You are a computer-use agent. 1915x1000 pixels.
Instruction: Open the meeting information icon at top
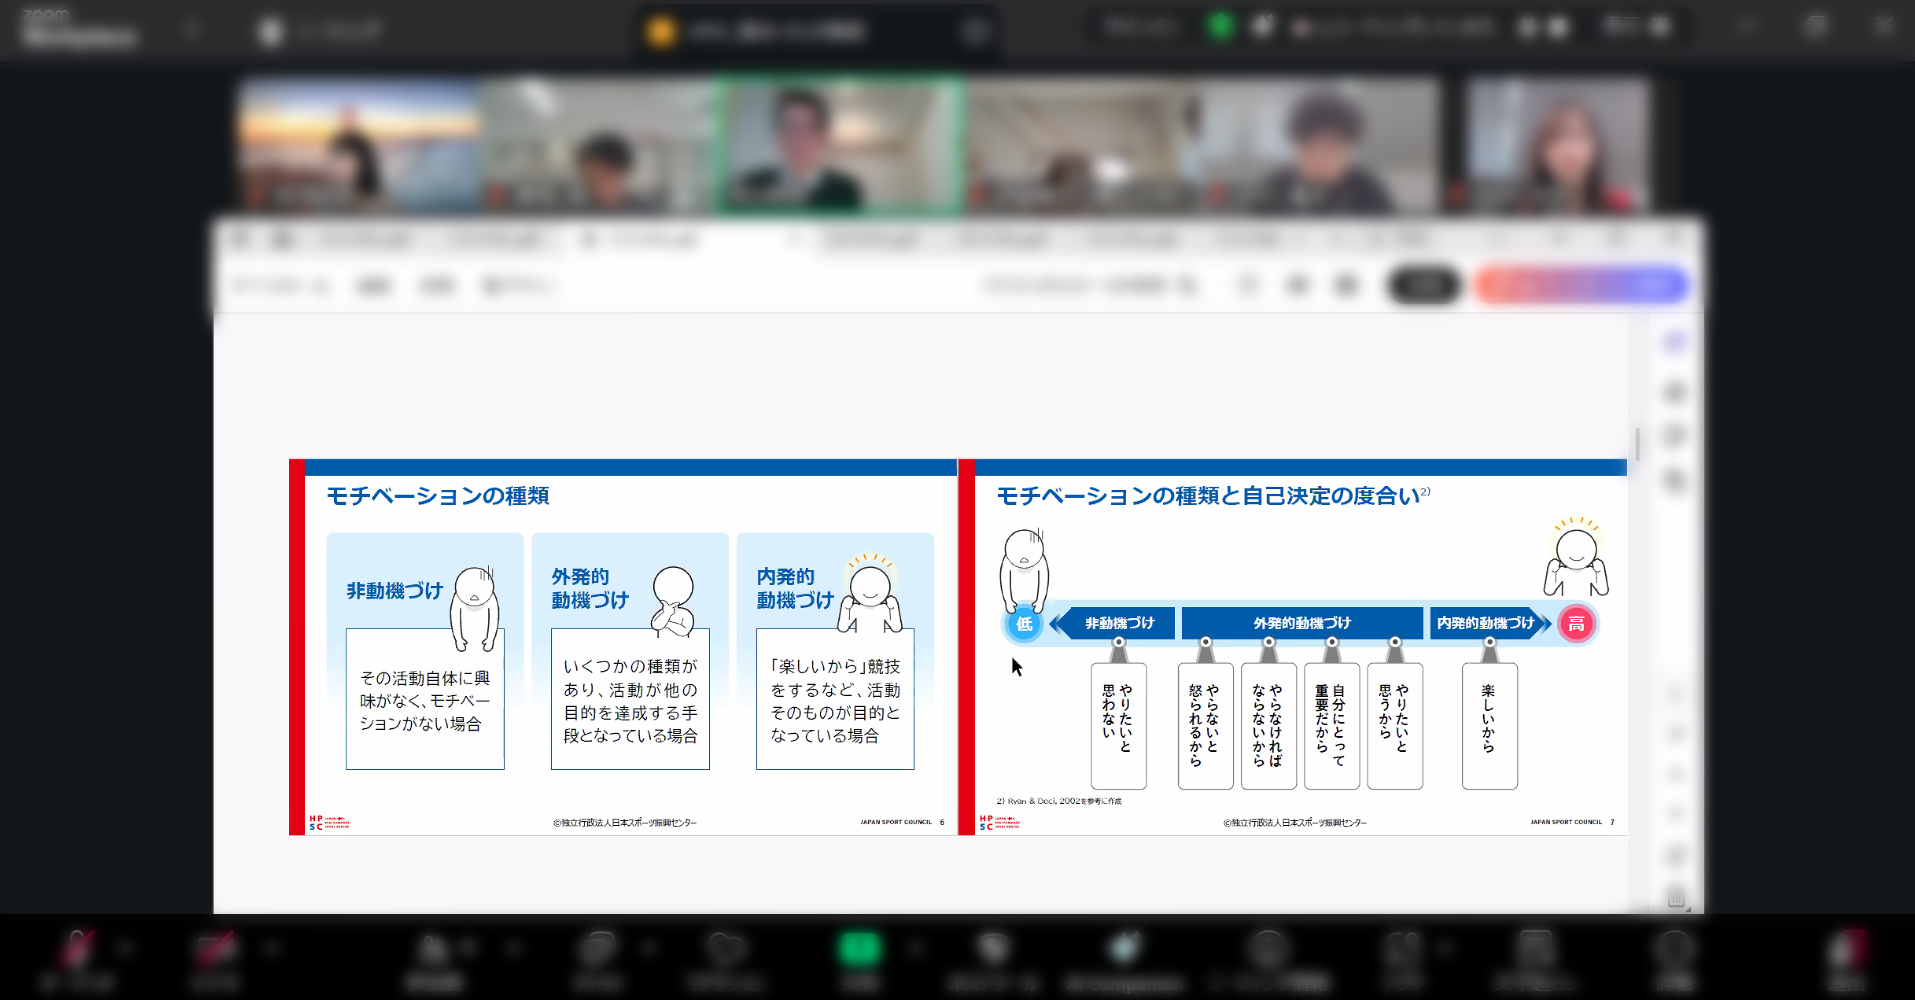[974, 32]
